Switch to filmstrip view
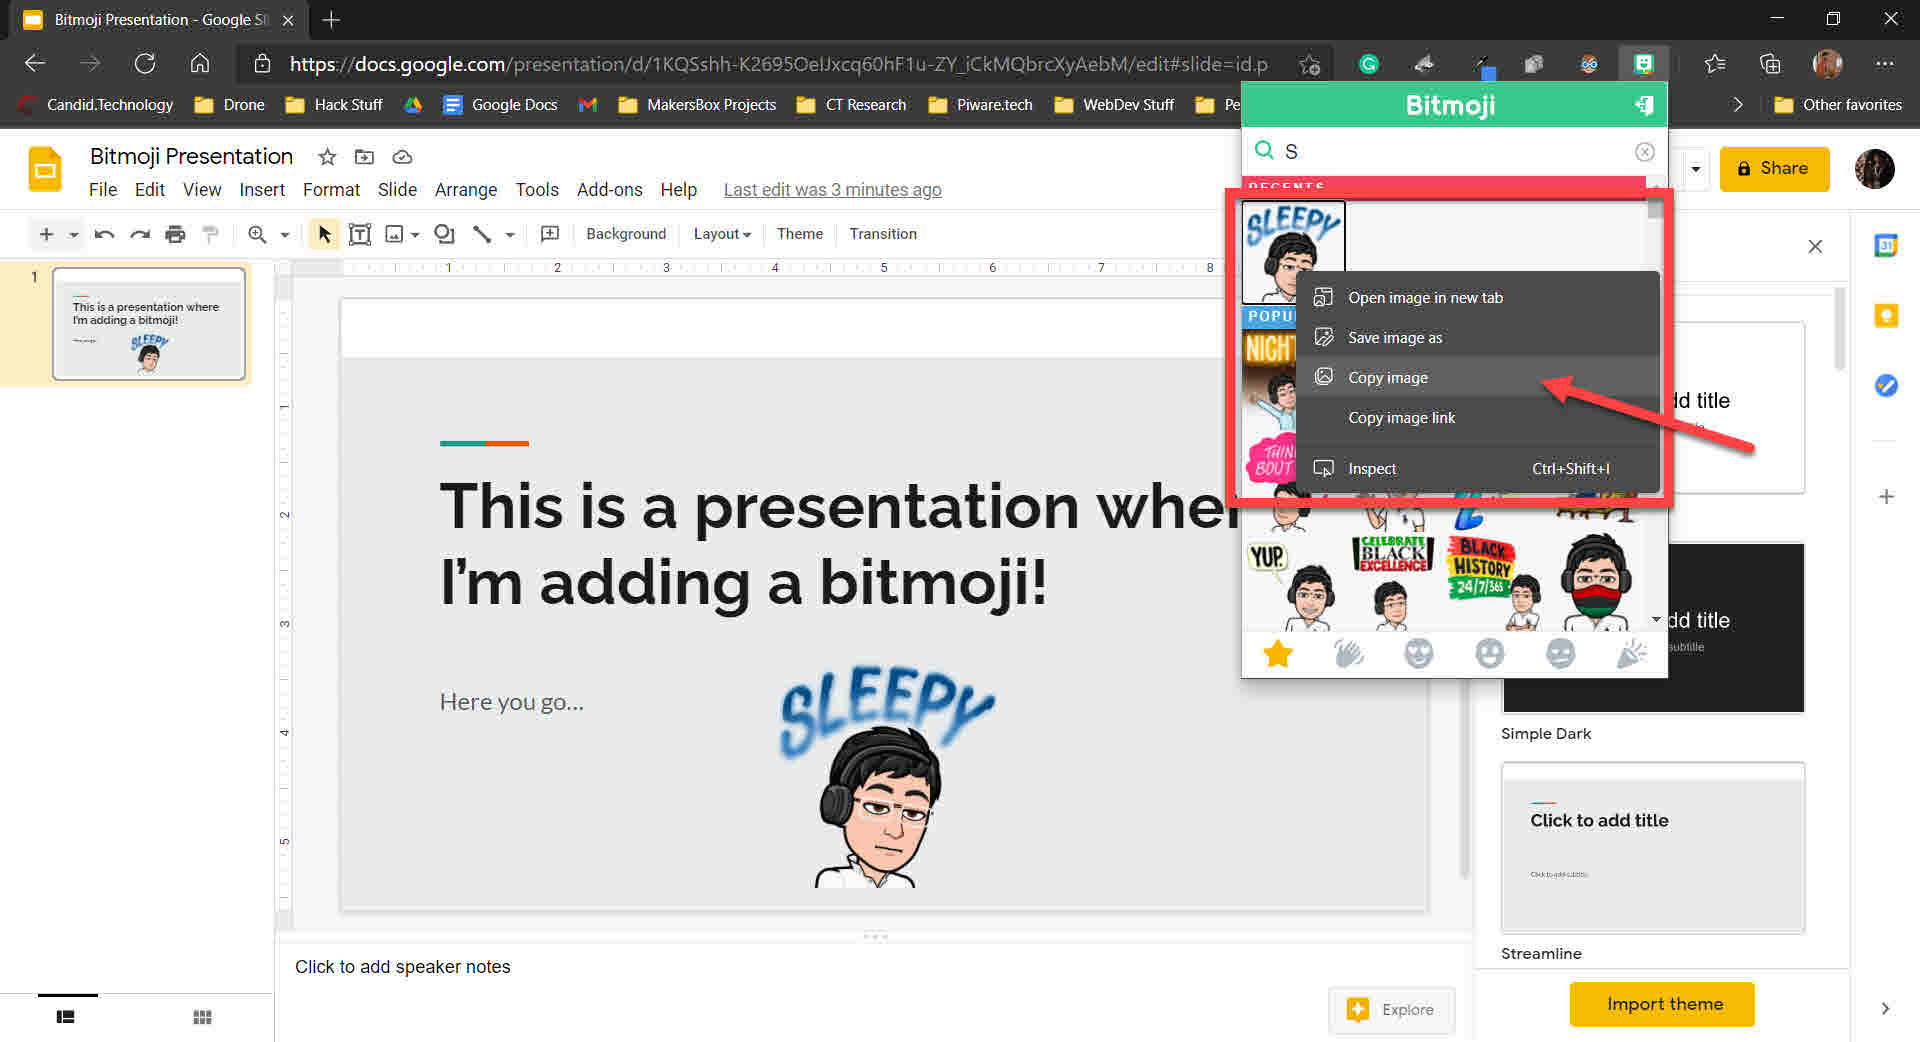 tap(66, 1017)
